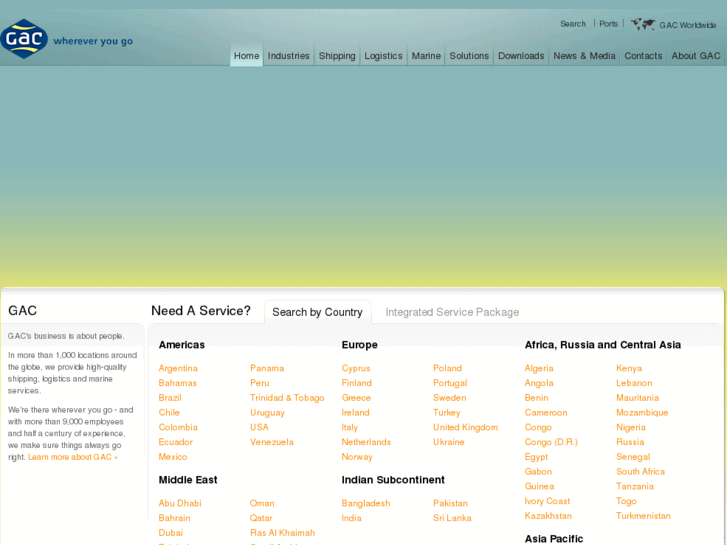Go to the Downloads menu item

point(521,56)
